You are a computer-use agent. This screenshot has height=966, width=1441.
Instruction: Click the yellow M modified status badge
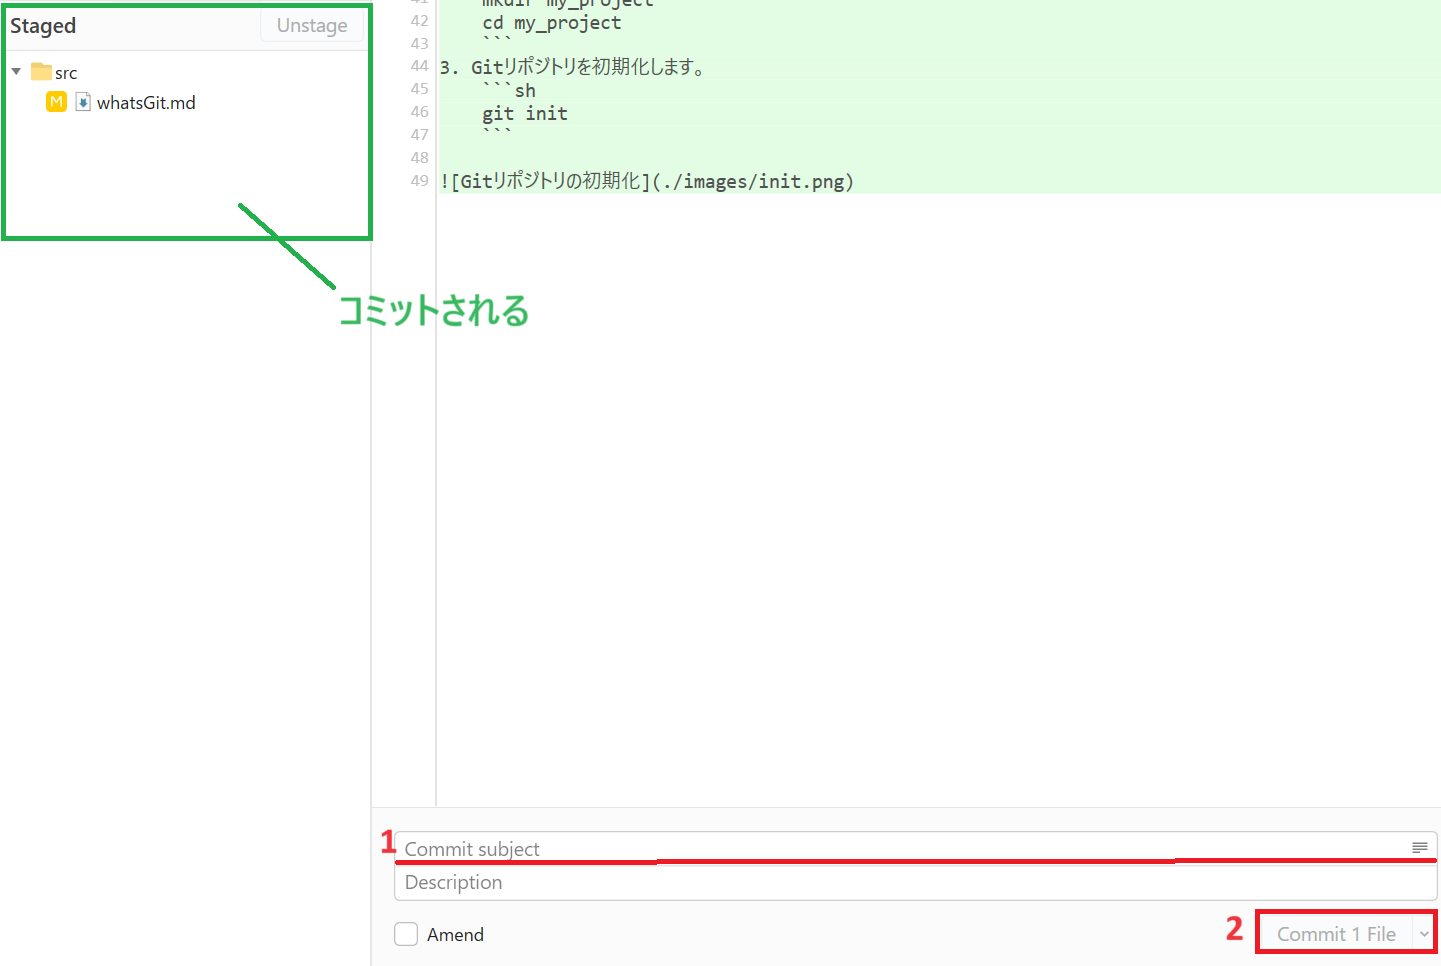[56, 101]
